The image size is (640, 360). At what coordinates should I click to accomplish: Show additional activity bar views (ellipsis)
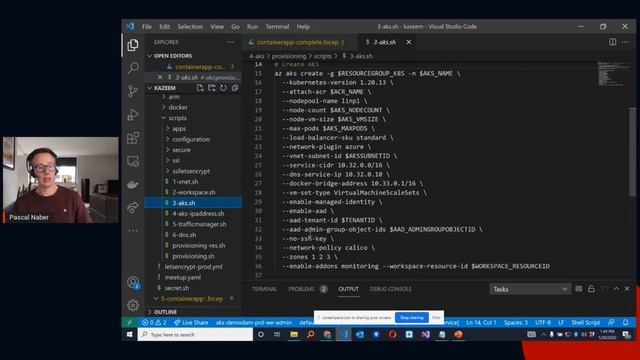[133, 231]
